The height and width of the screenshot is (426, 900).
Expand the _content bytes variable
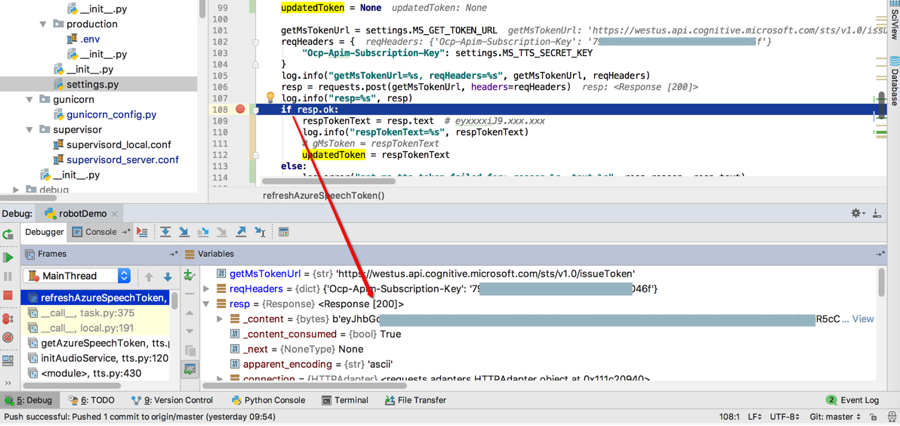220,319
